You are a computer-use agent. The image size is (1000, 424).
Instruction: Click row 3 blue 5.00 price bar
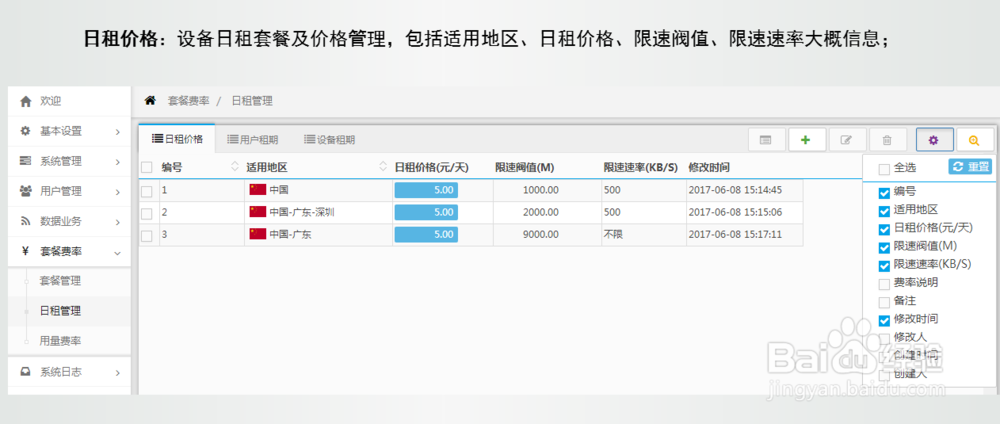point(426,235)
